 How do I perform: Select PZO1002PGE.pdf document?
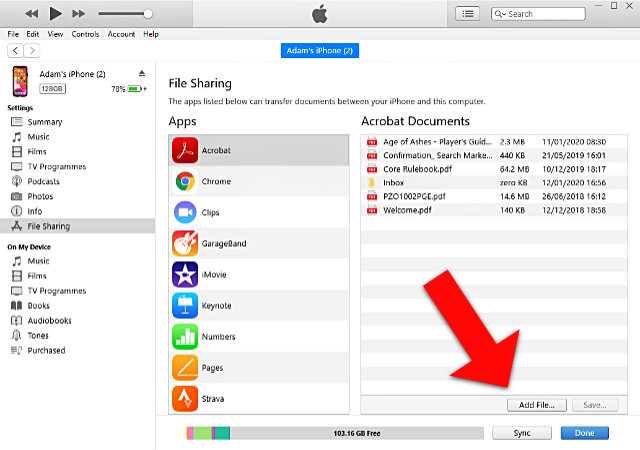point(494,196)
